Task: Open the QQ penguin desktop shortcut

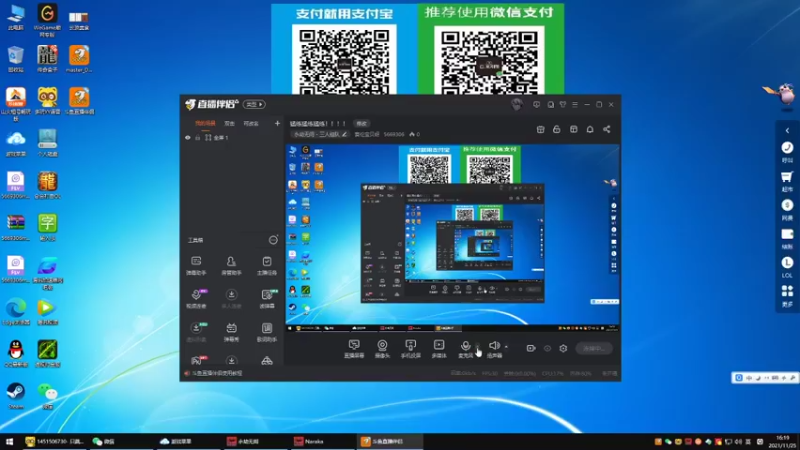Action: [x=16, y=354]
